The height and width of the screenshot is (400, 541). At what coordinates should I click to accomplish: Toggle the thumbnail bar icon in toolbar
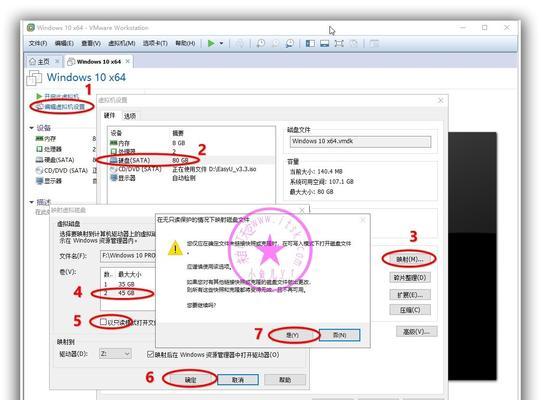click(x=324, y=43)
